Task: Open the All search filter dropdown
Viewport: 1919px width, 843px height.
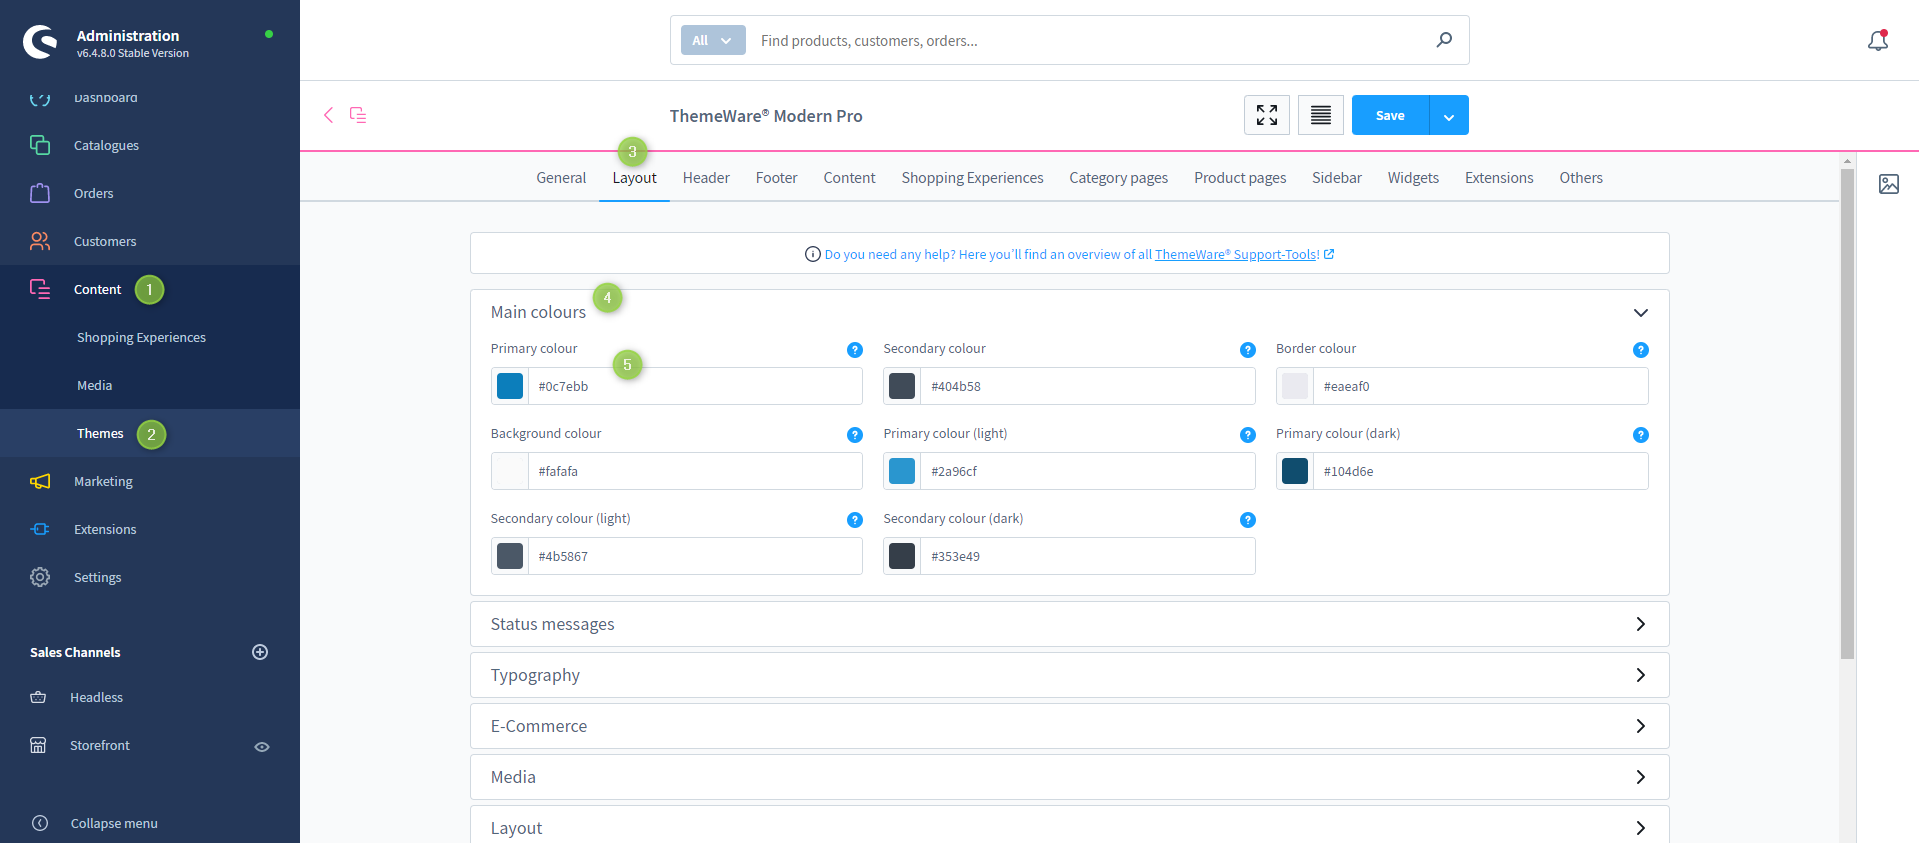Action: click(x=712, y=40)
